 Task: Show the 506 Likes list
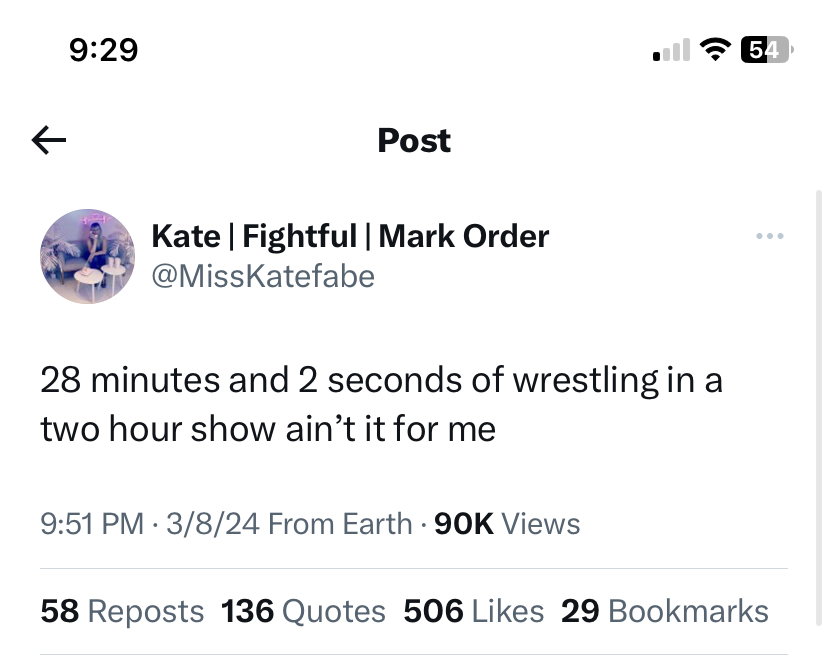[473, 611]
